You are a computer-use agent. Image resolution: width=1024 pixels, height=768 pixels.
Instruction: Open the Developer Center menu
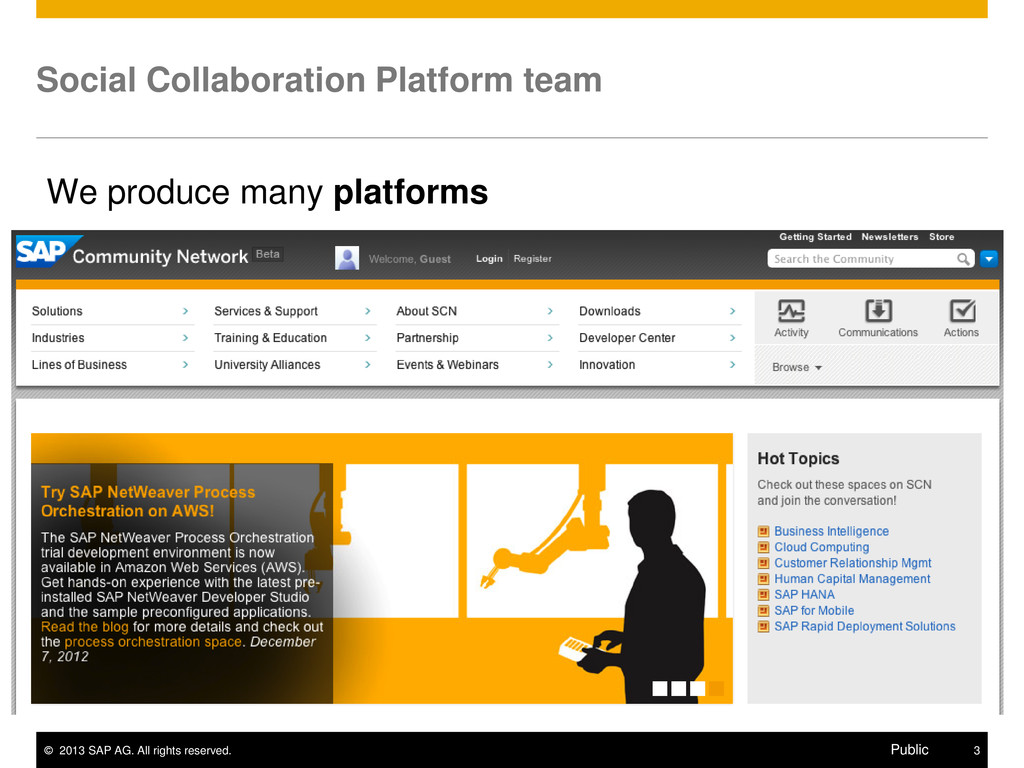point(627,338)
